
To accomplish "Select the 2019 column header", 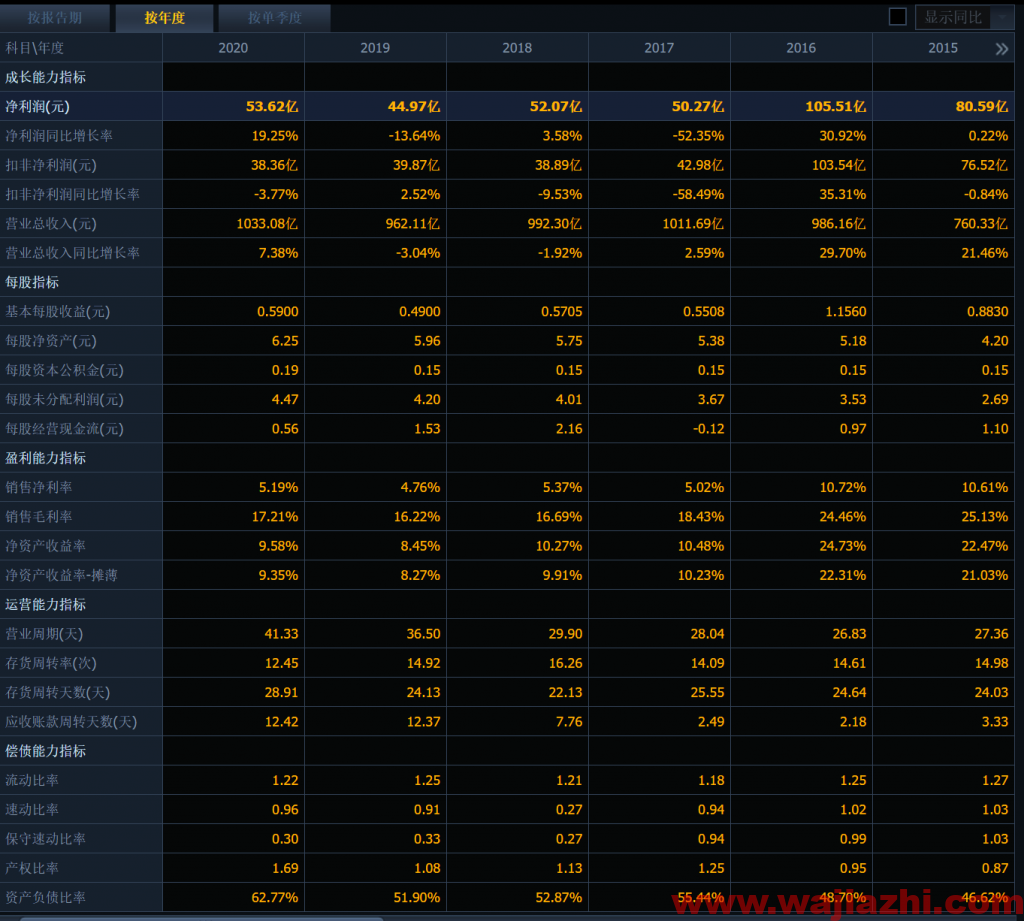I will click(375, 48).
